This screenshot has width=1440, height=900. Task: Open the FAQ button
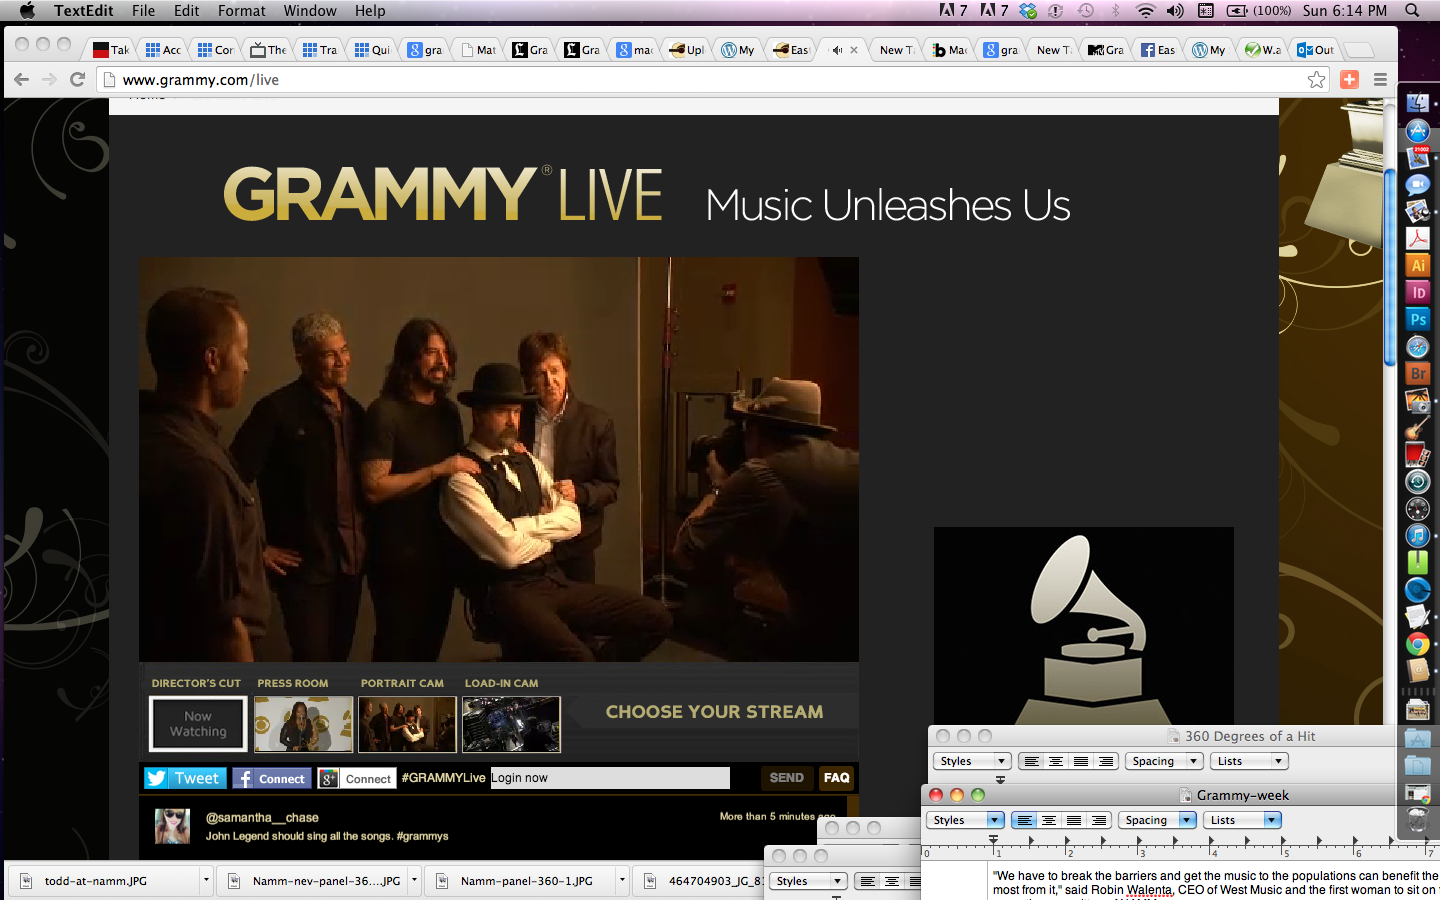837,778
